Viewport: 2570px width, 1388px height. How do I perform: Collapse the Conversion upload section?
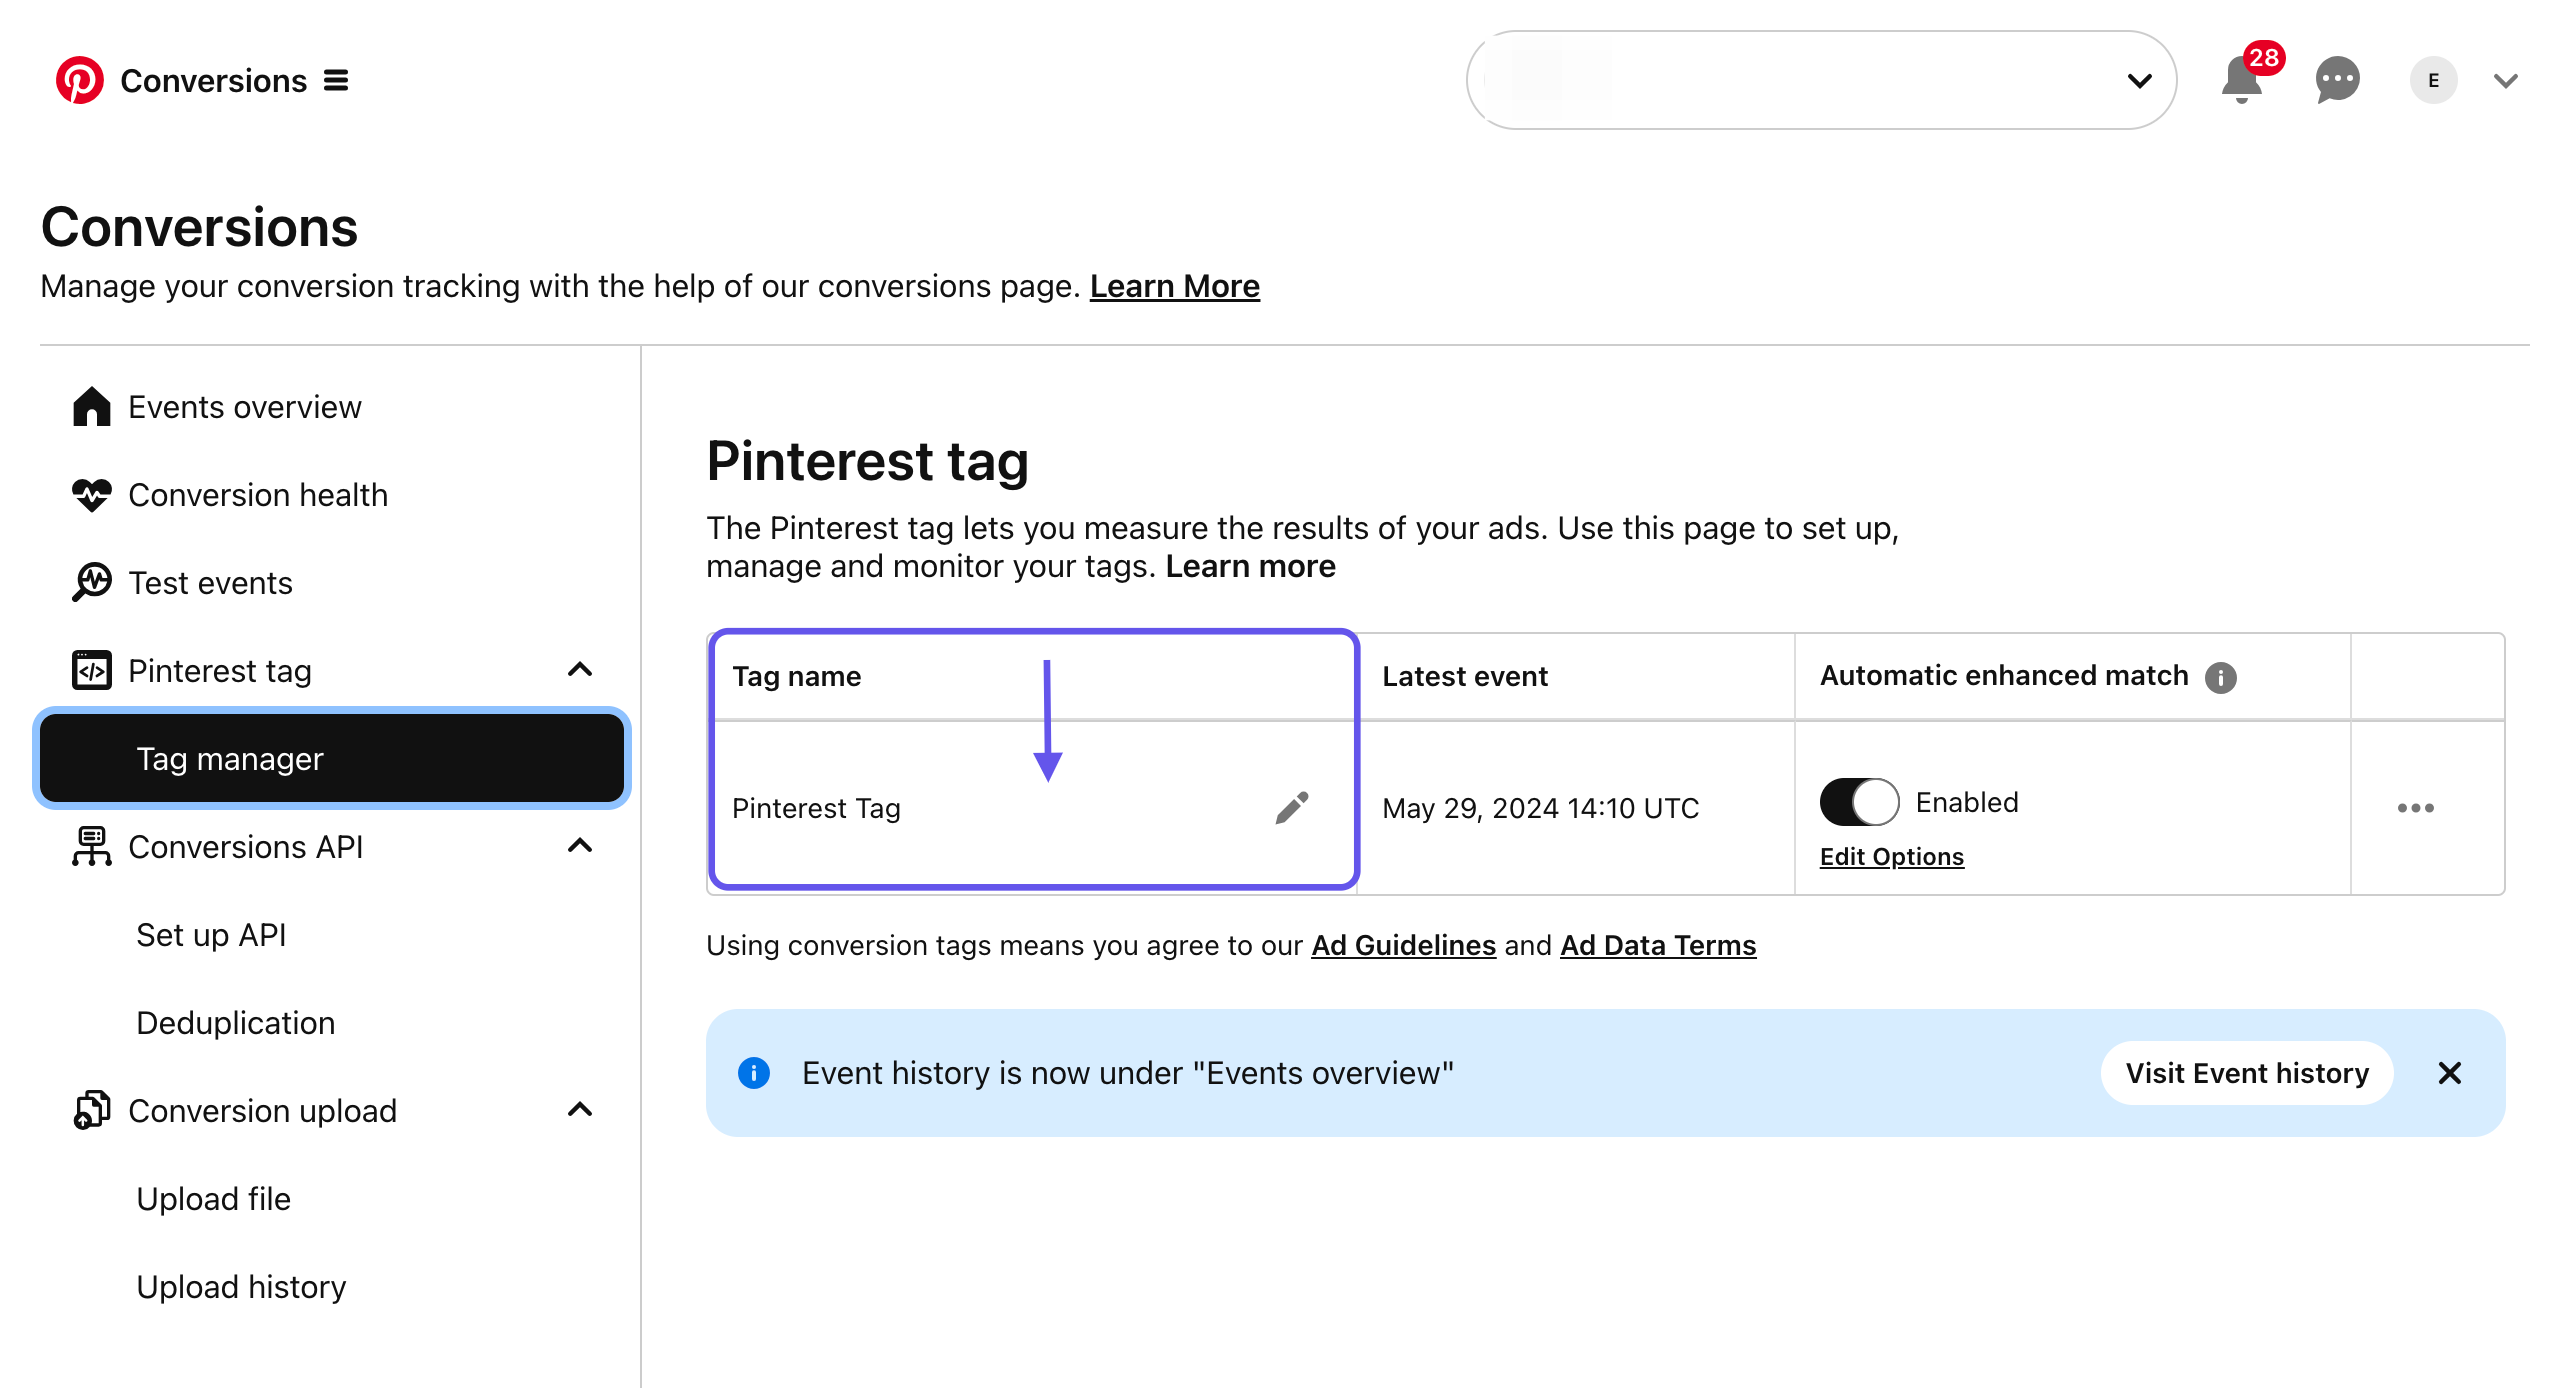click(580, 1110)
